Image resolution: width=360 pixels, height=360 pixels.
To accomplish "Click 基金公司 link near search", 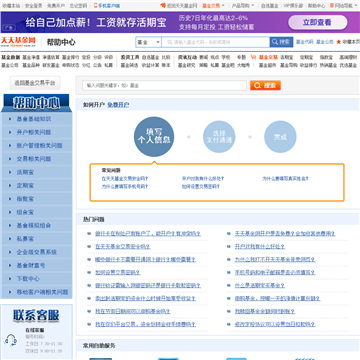I will click(325, 42).
